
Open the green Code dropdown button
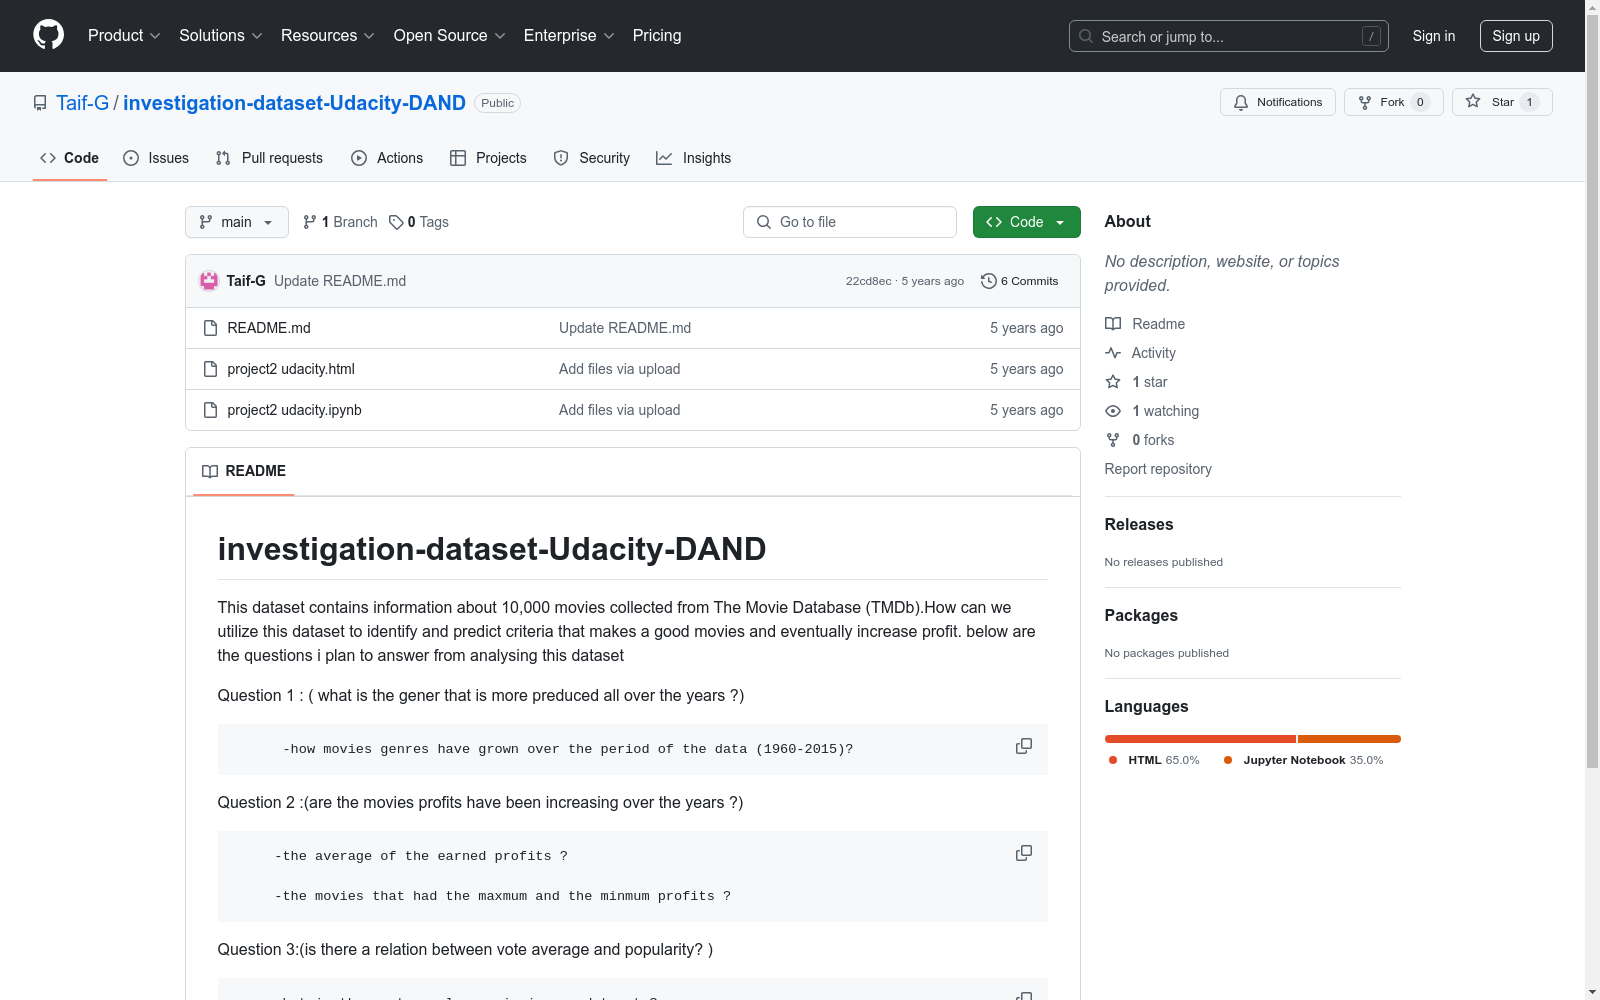1027,222
